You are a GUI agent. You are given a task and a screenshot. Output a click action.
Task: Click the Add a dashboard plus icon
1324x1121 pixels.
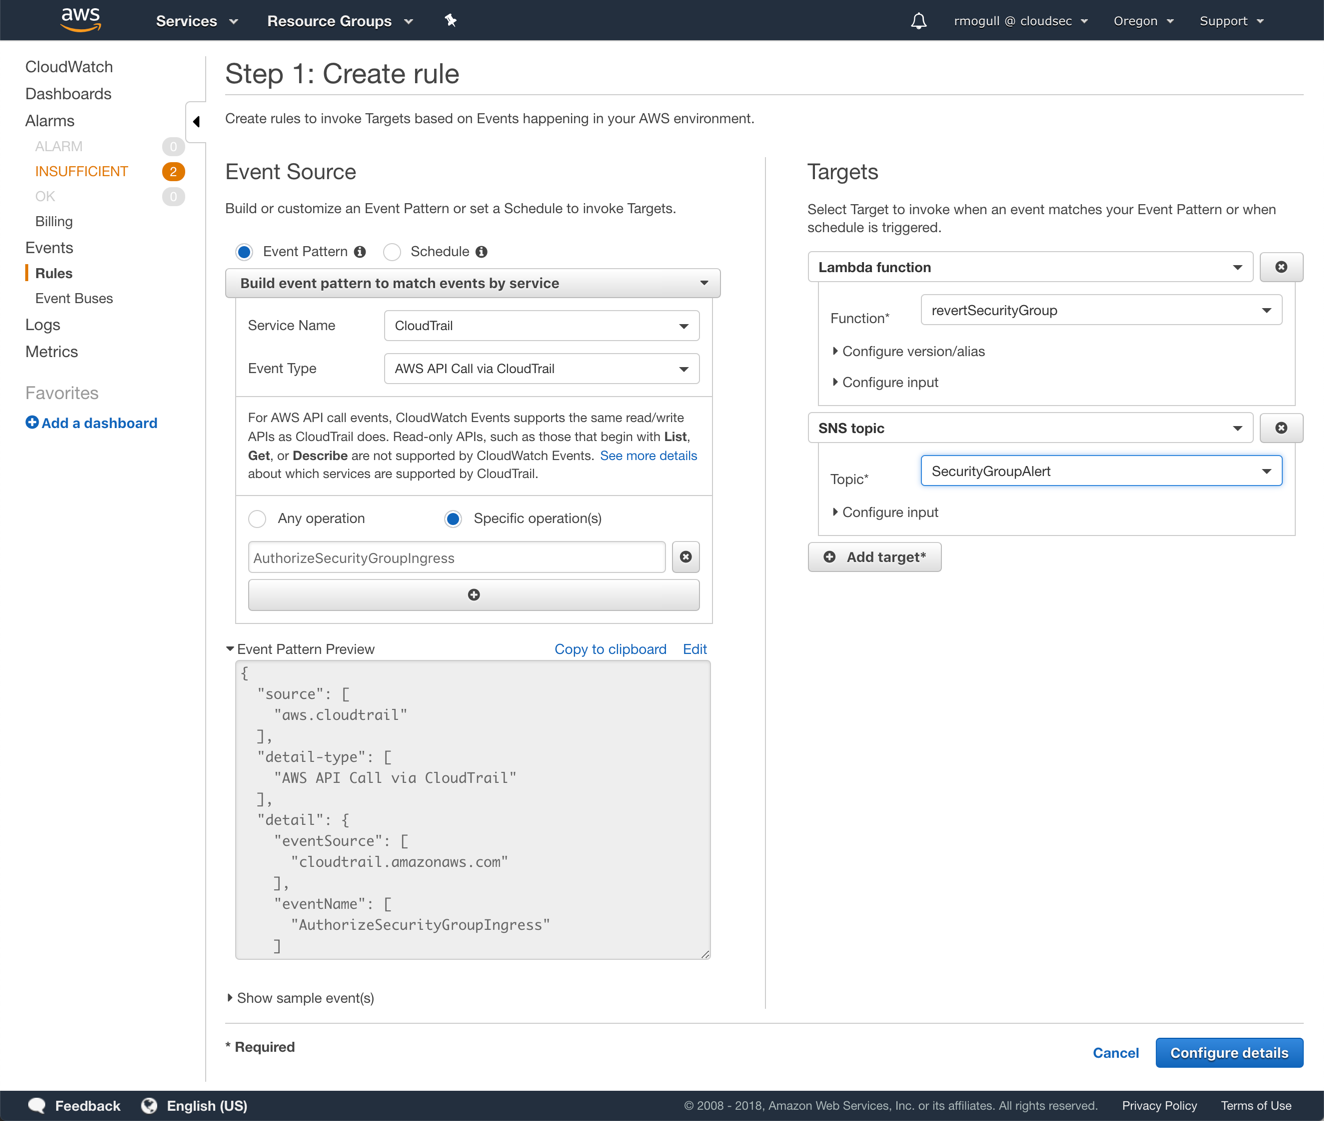coord(32,423)
